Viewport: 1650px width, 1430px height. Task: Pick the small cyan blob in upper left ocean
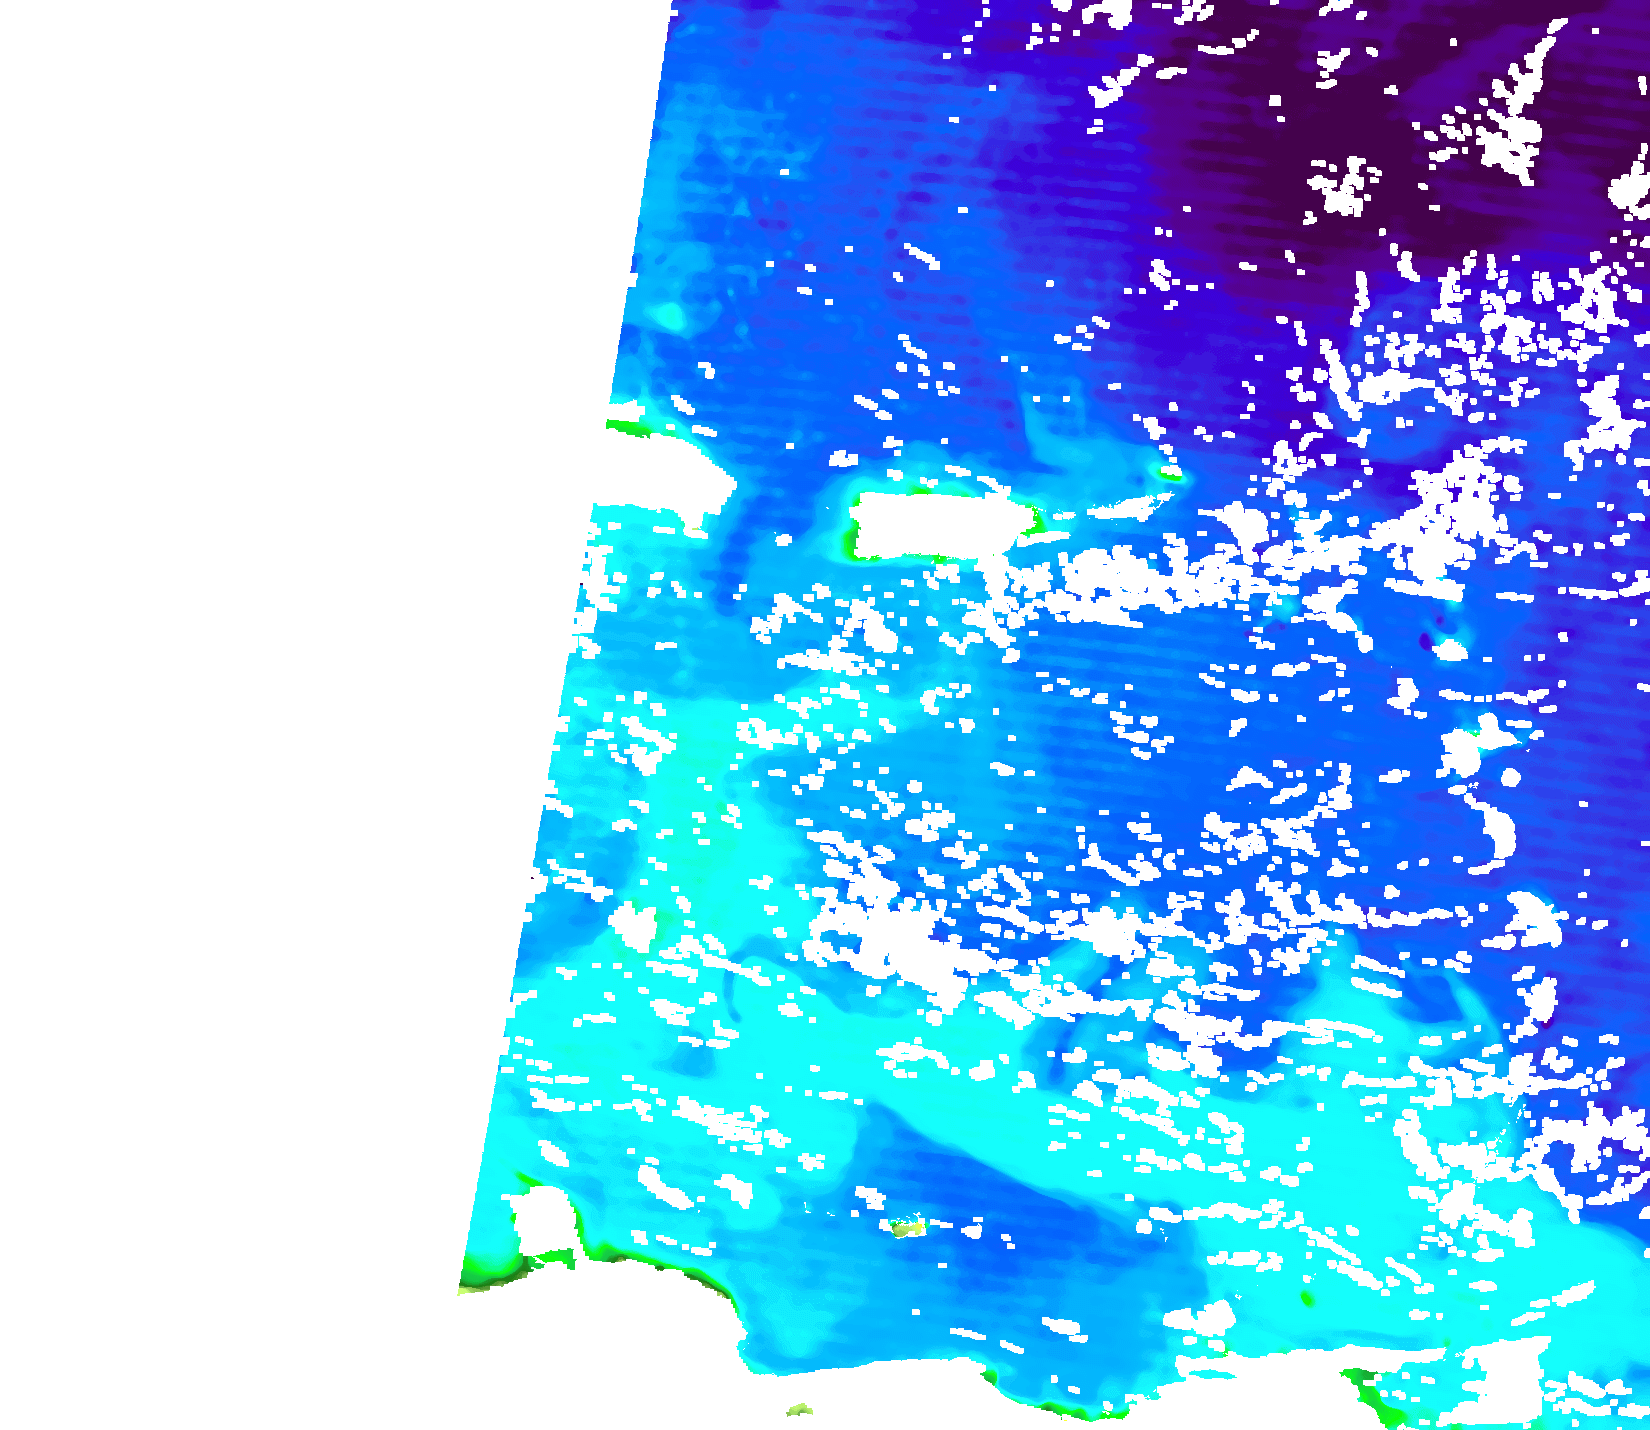pos(667,317)
